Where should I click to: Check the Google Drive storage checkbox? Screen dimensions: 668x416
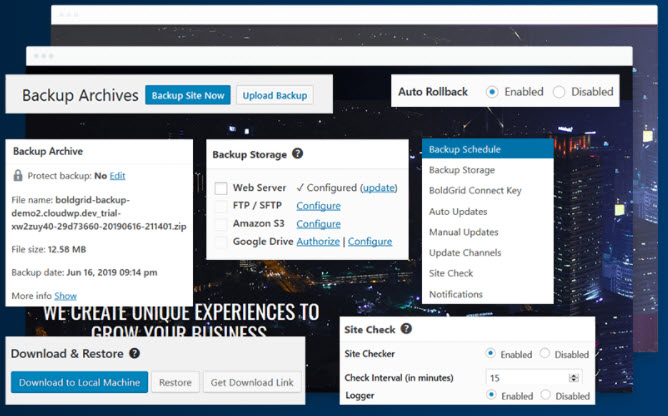tap(221, 242)
